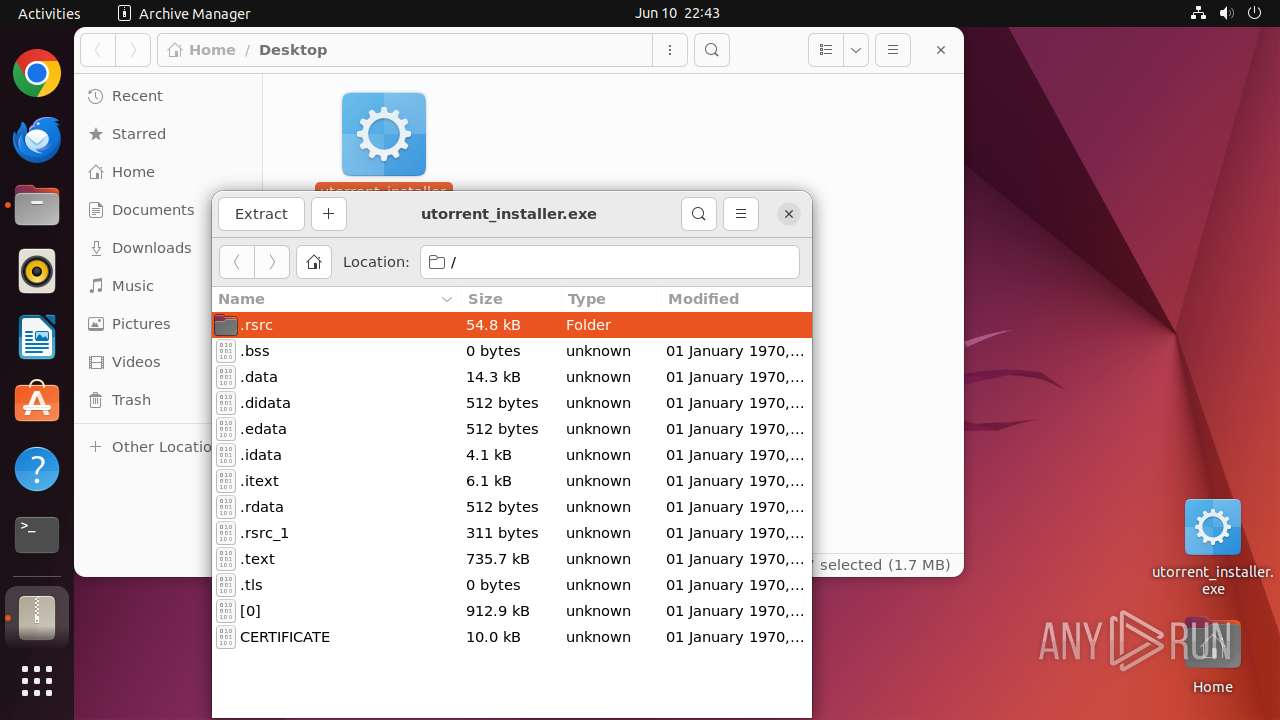Select the .rdata file entry

click(x=512, y=507)
